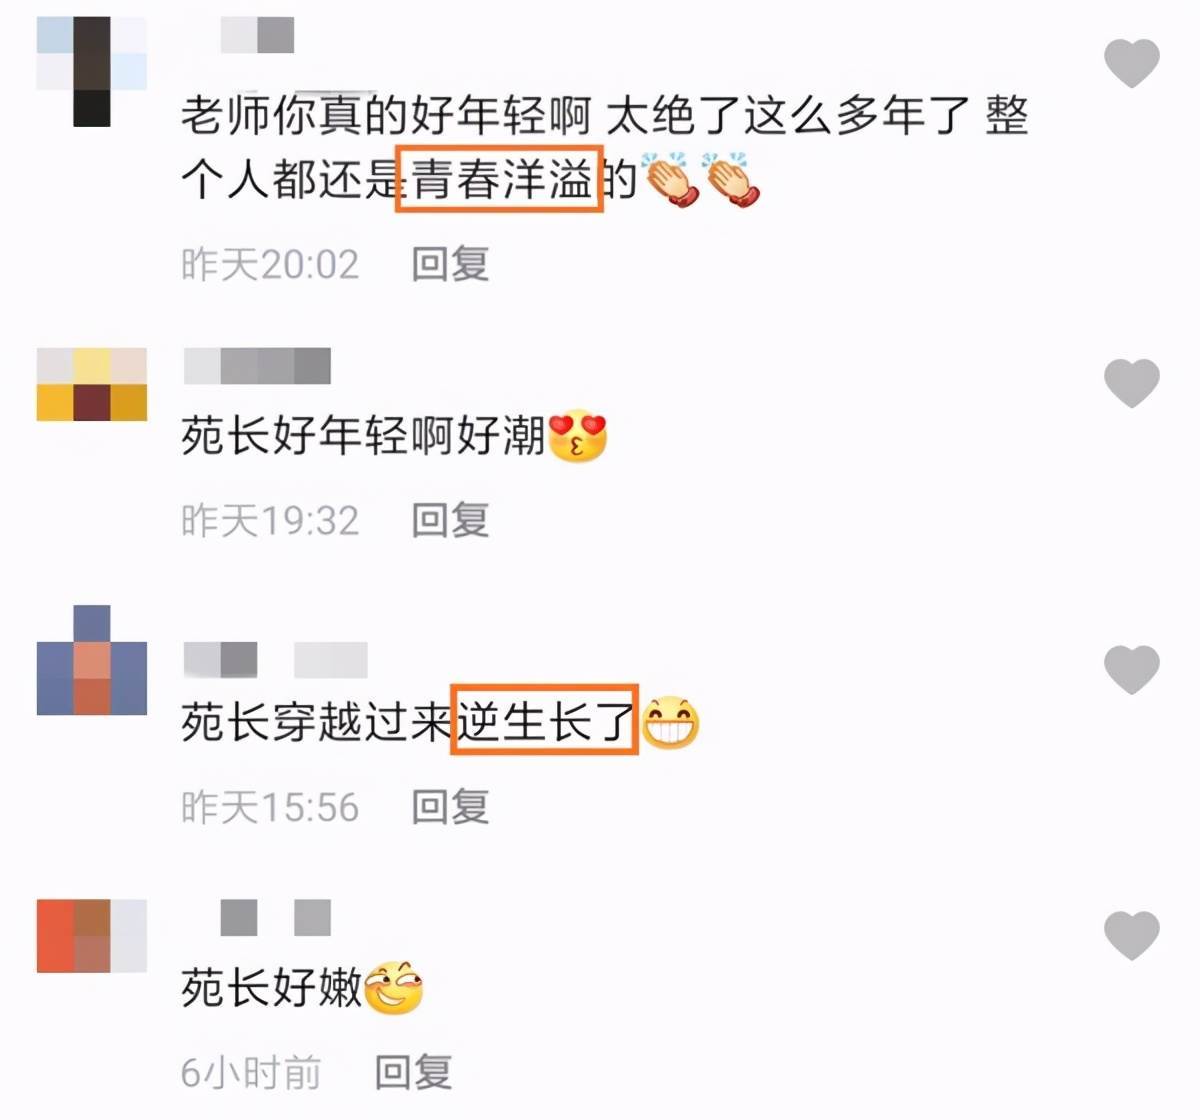Reply to the comment posted 昨天19:32
This screenshot has height=1120, width=1200.
pos(450,520)
